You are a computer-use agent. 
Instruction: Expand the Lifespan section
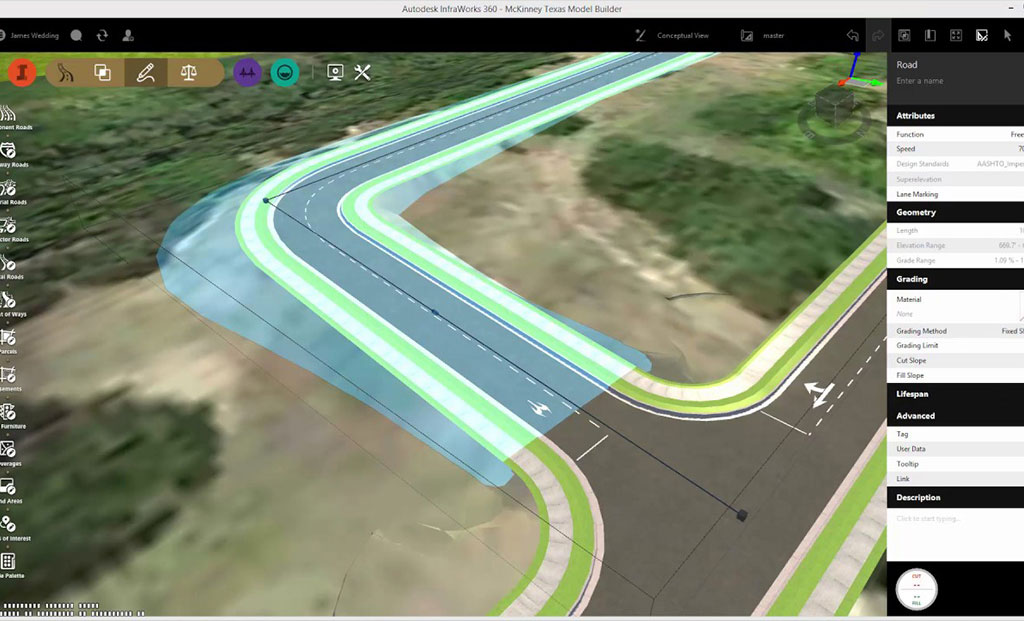(x=912, y=394)
